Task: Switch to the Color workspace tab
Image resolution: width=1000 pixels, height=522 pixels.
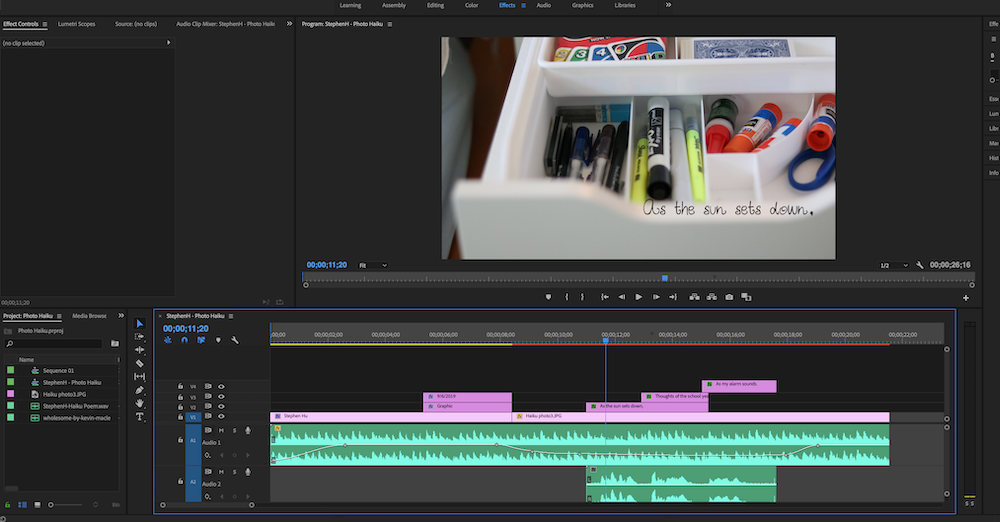Action: tap(471, 5)
